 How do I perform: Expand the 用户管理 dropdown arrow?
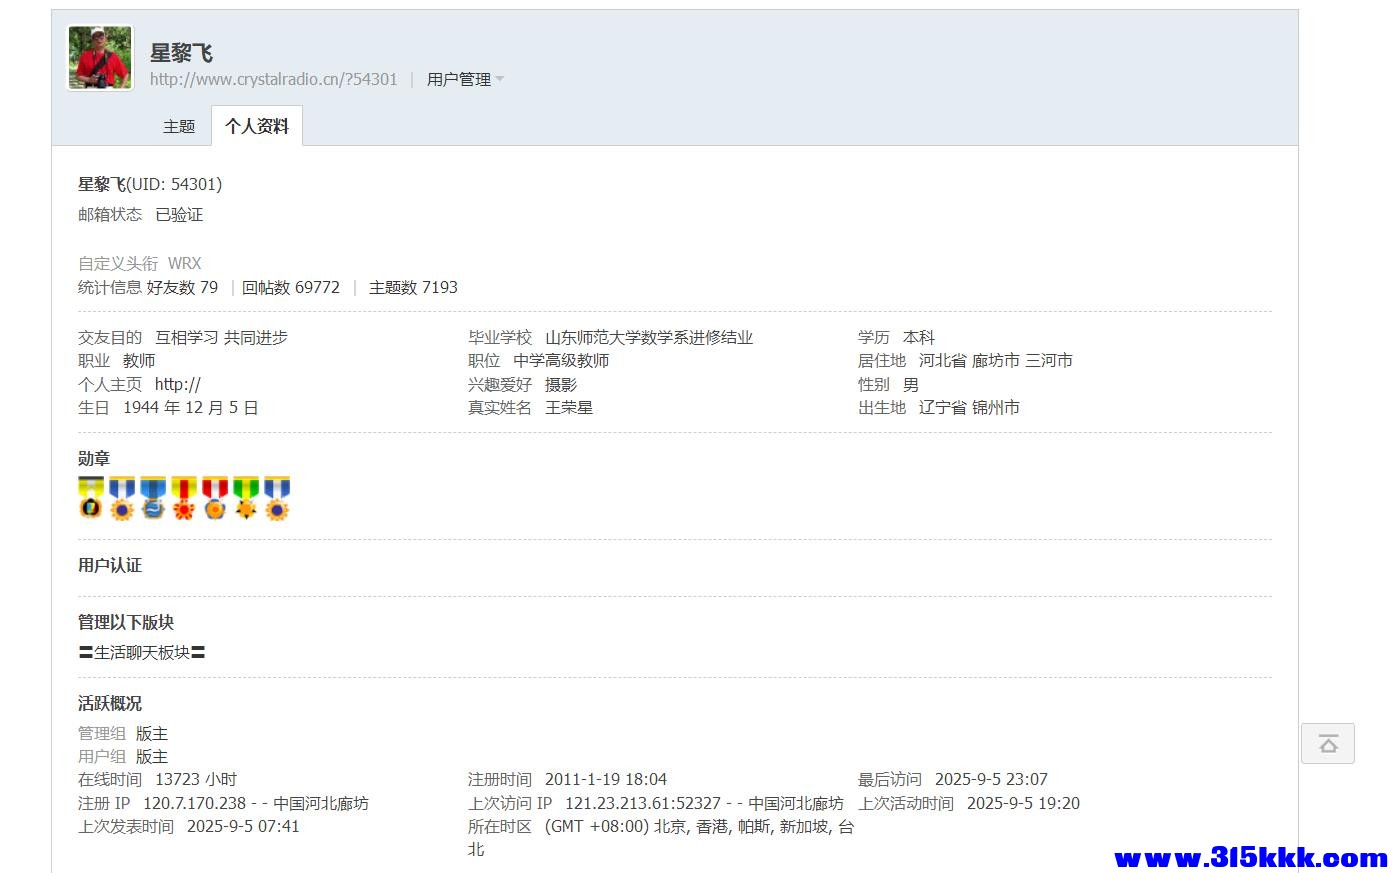500,79
